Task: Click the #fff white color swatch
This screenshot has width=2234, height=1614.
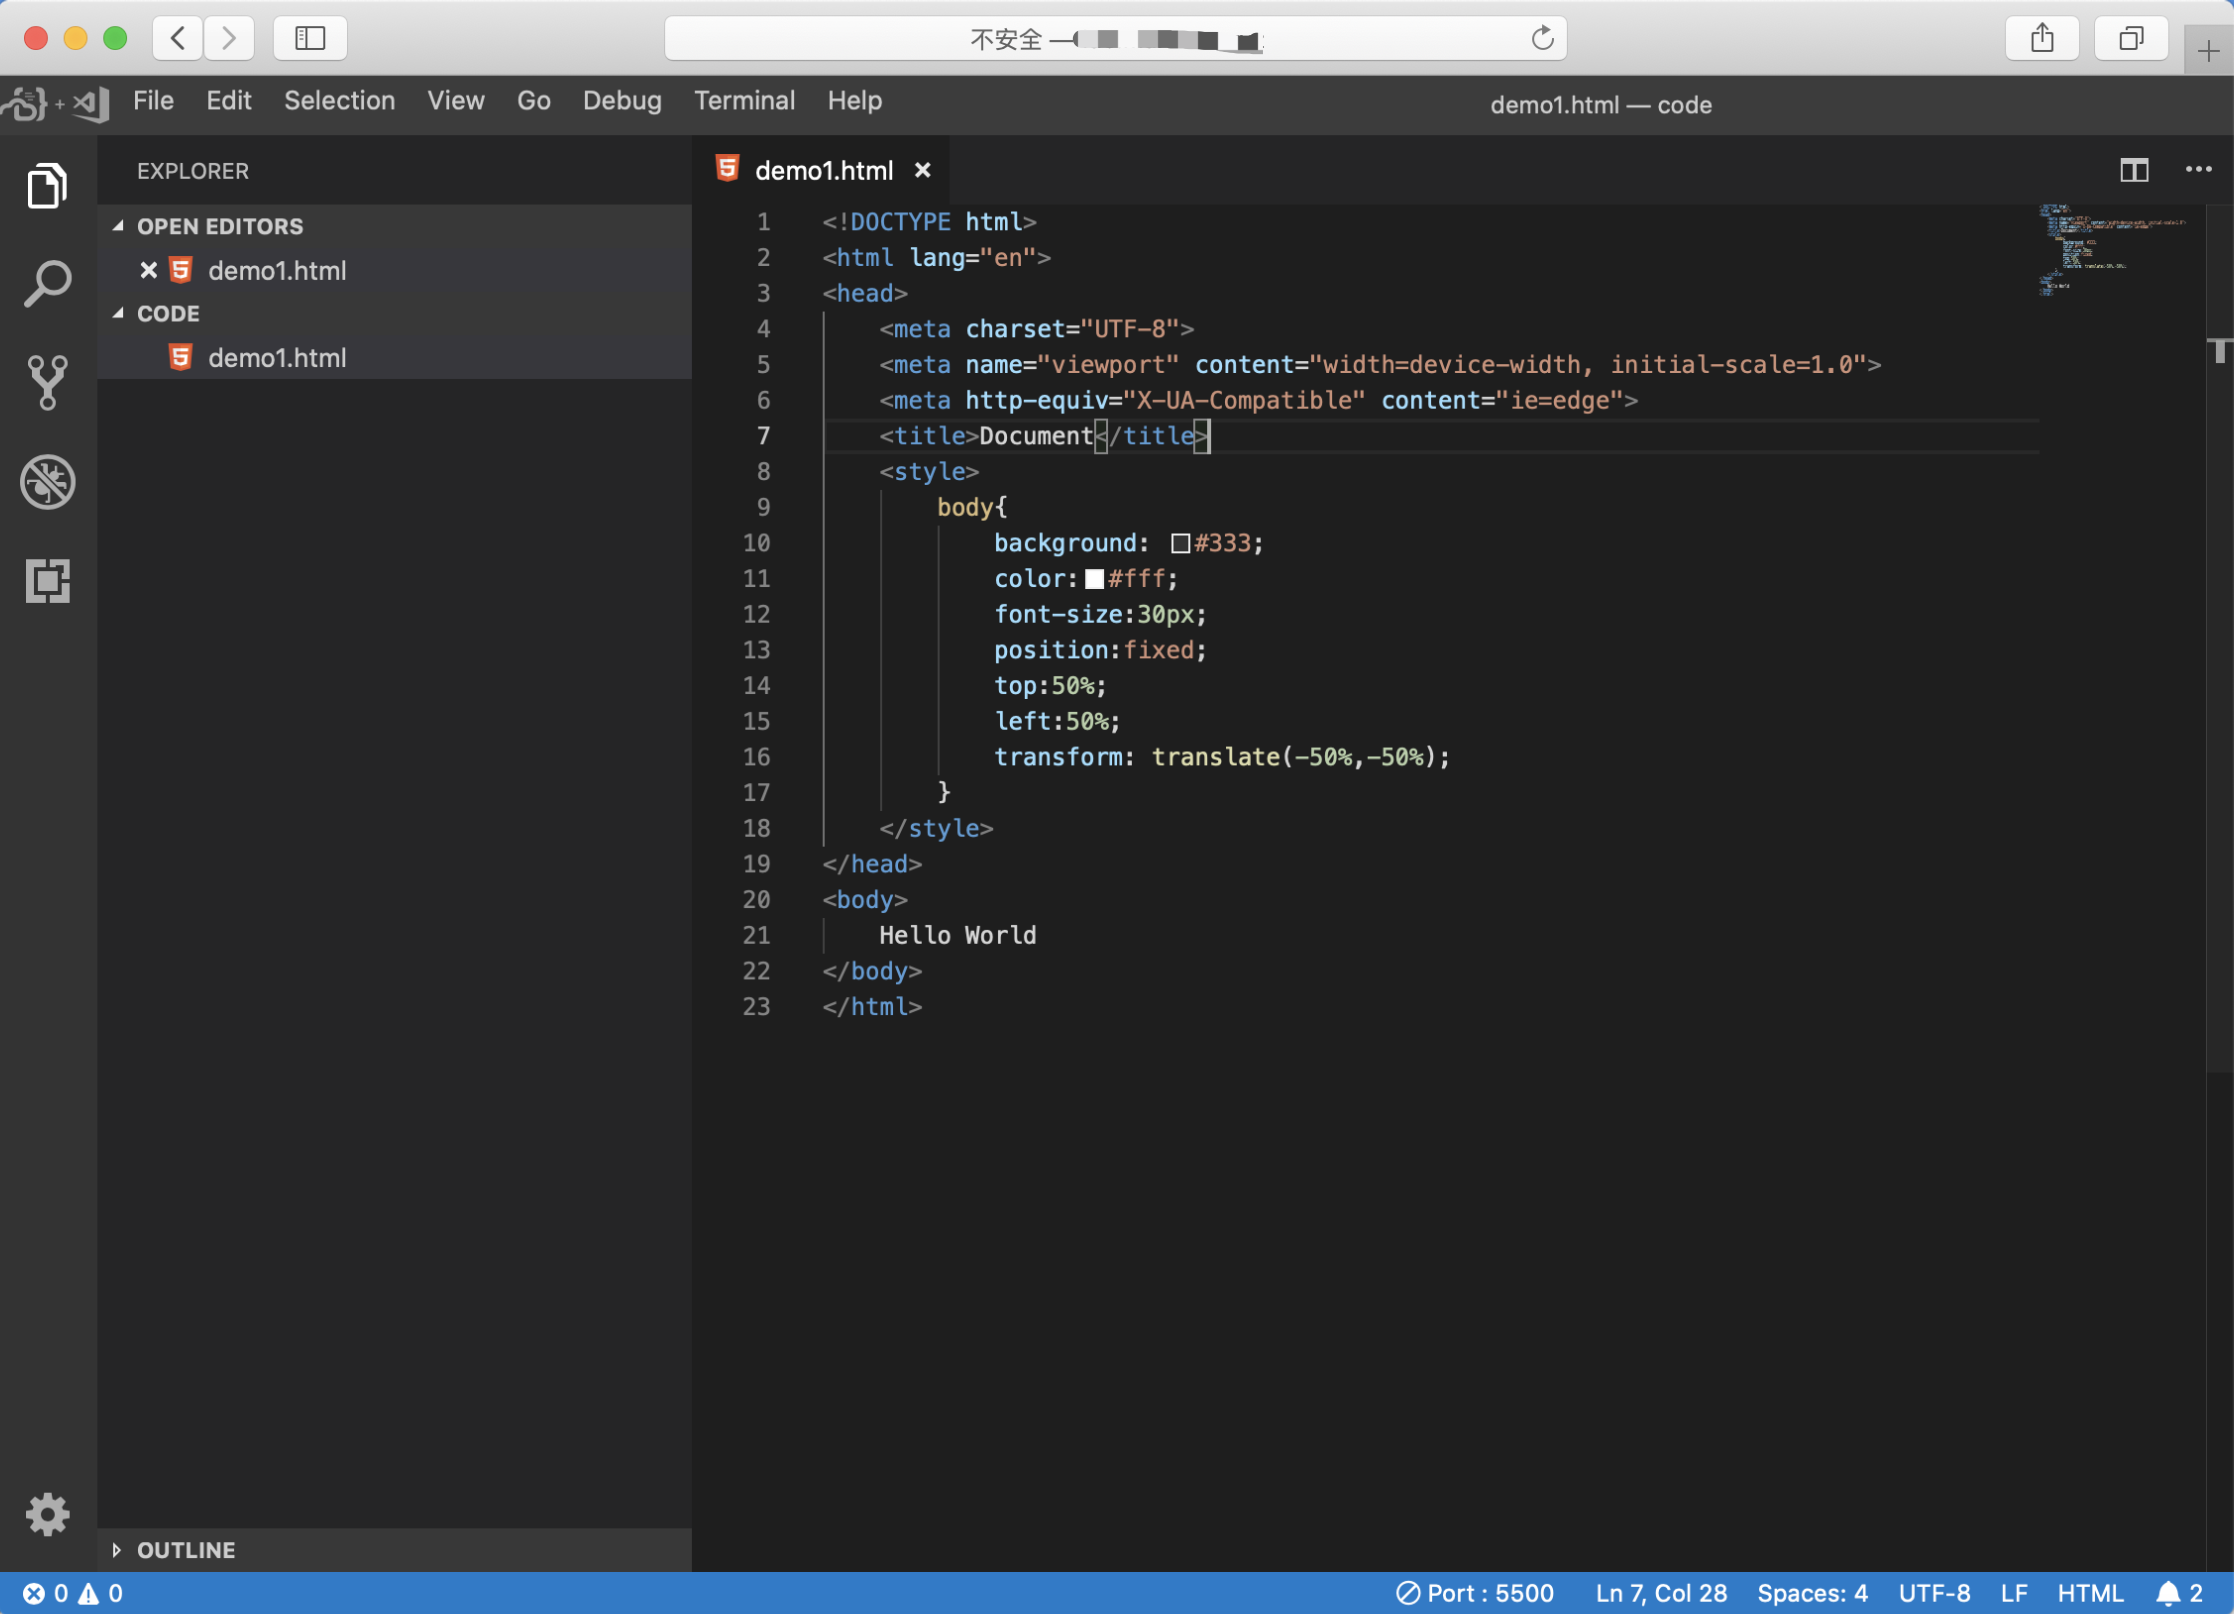Action: [x=1094, y=579]
